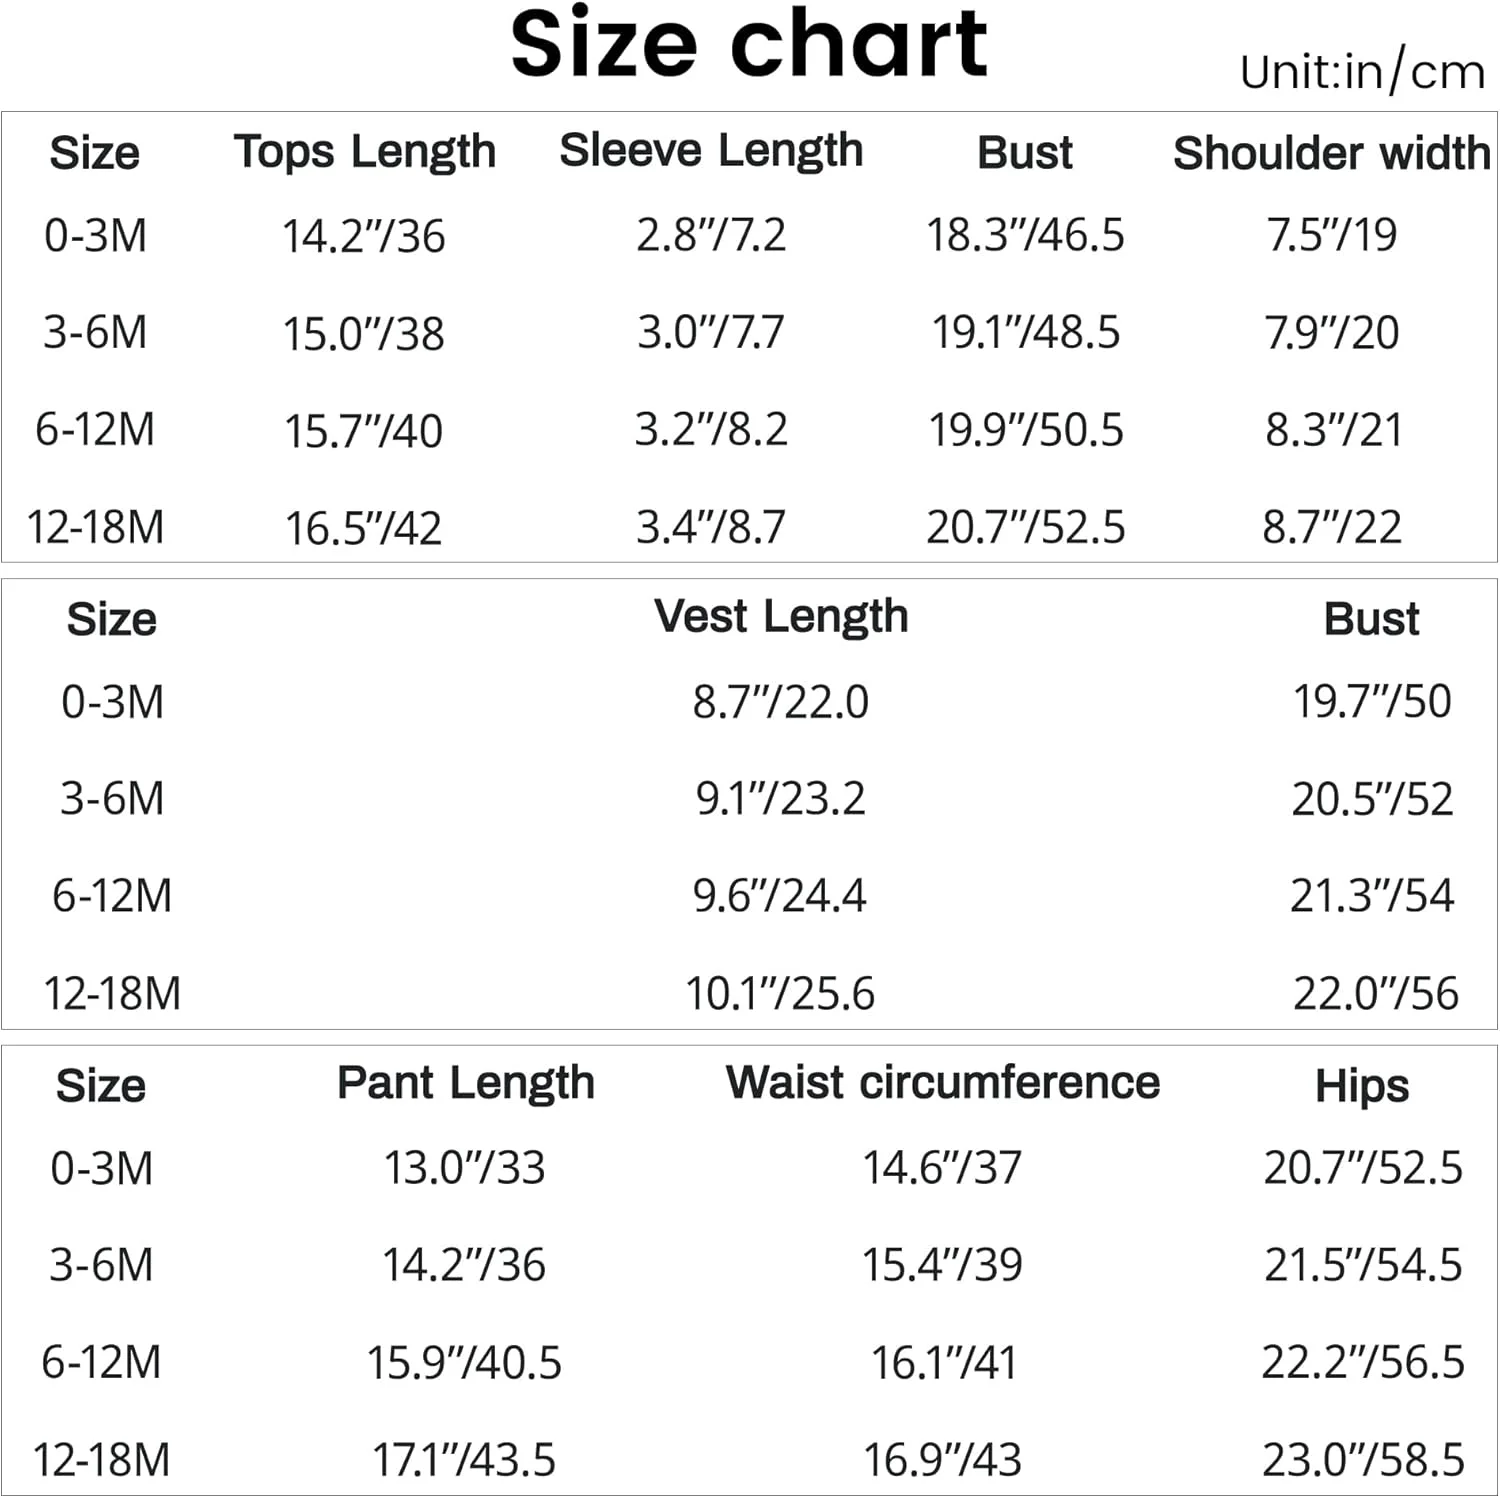The image size is (1500, 1498).
Task: Click the Bust value 19.1"/48.5
Action: tap(1026, 332)
